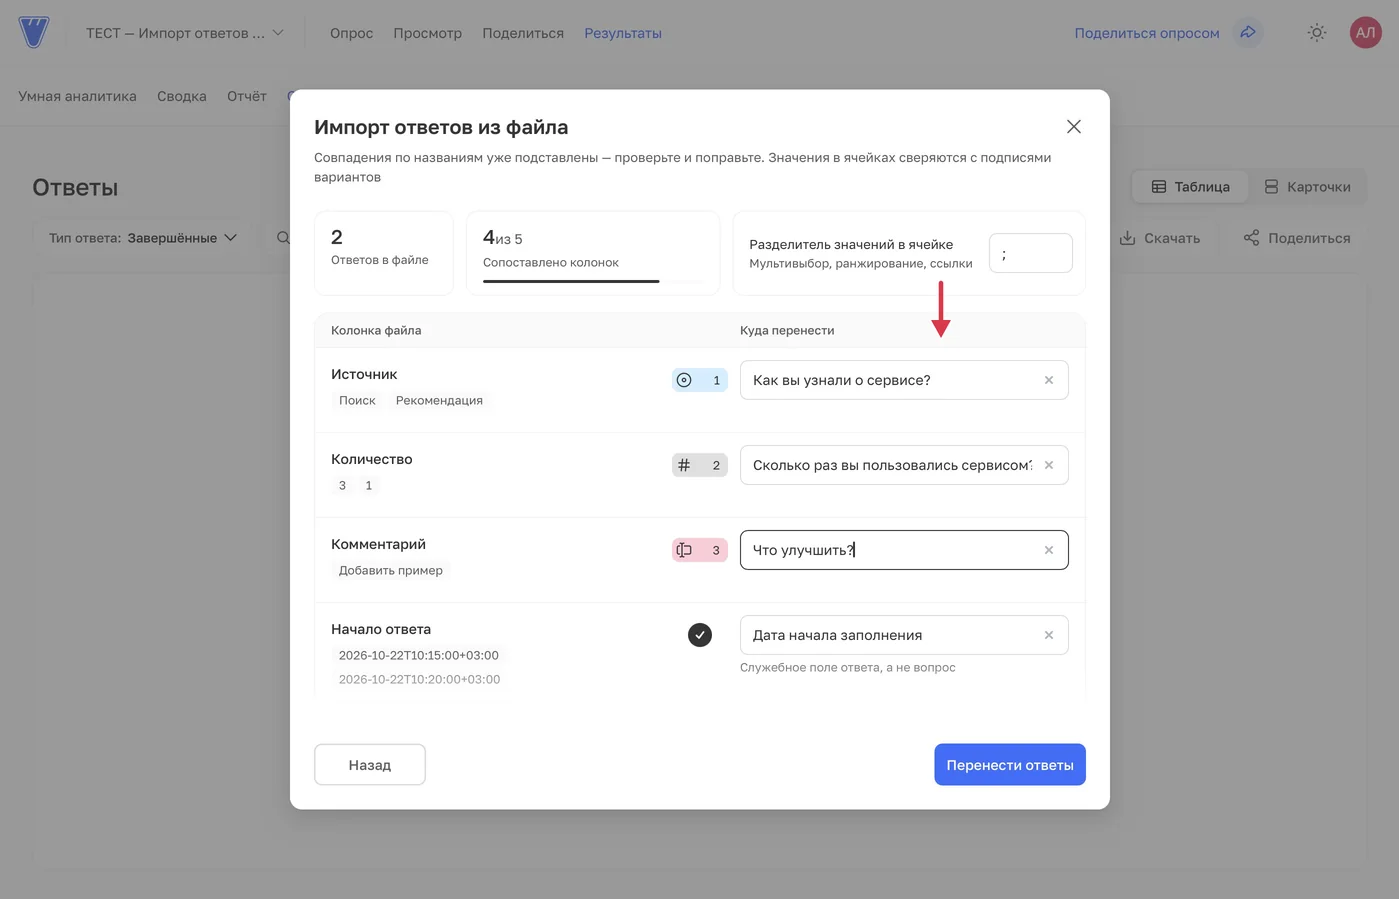The image size is (1399, 899).
Task: Open the Поделиться tab in the top nav
Action: 523,33
